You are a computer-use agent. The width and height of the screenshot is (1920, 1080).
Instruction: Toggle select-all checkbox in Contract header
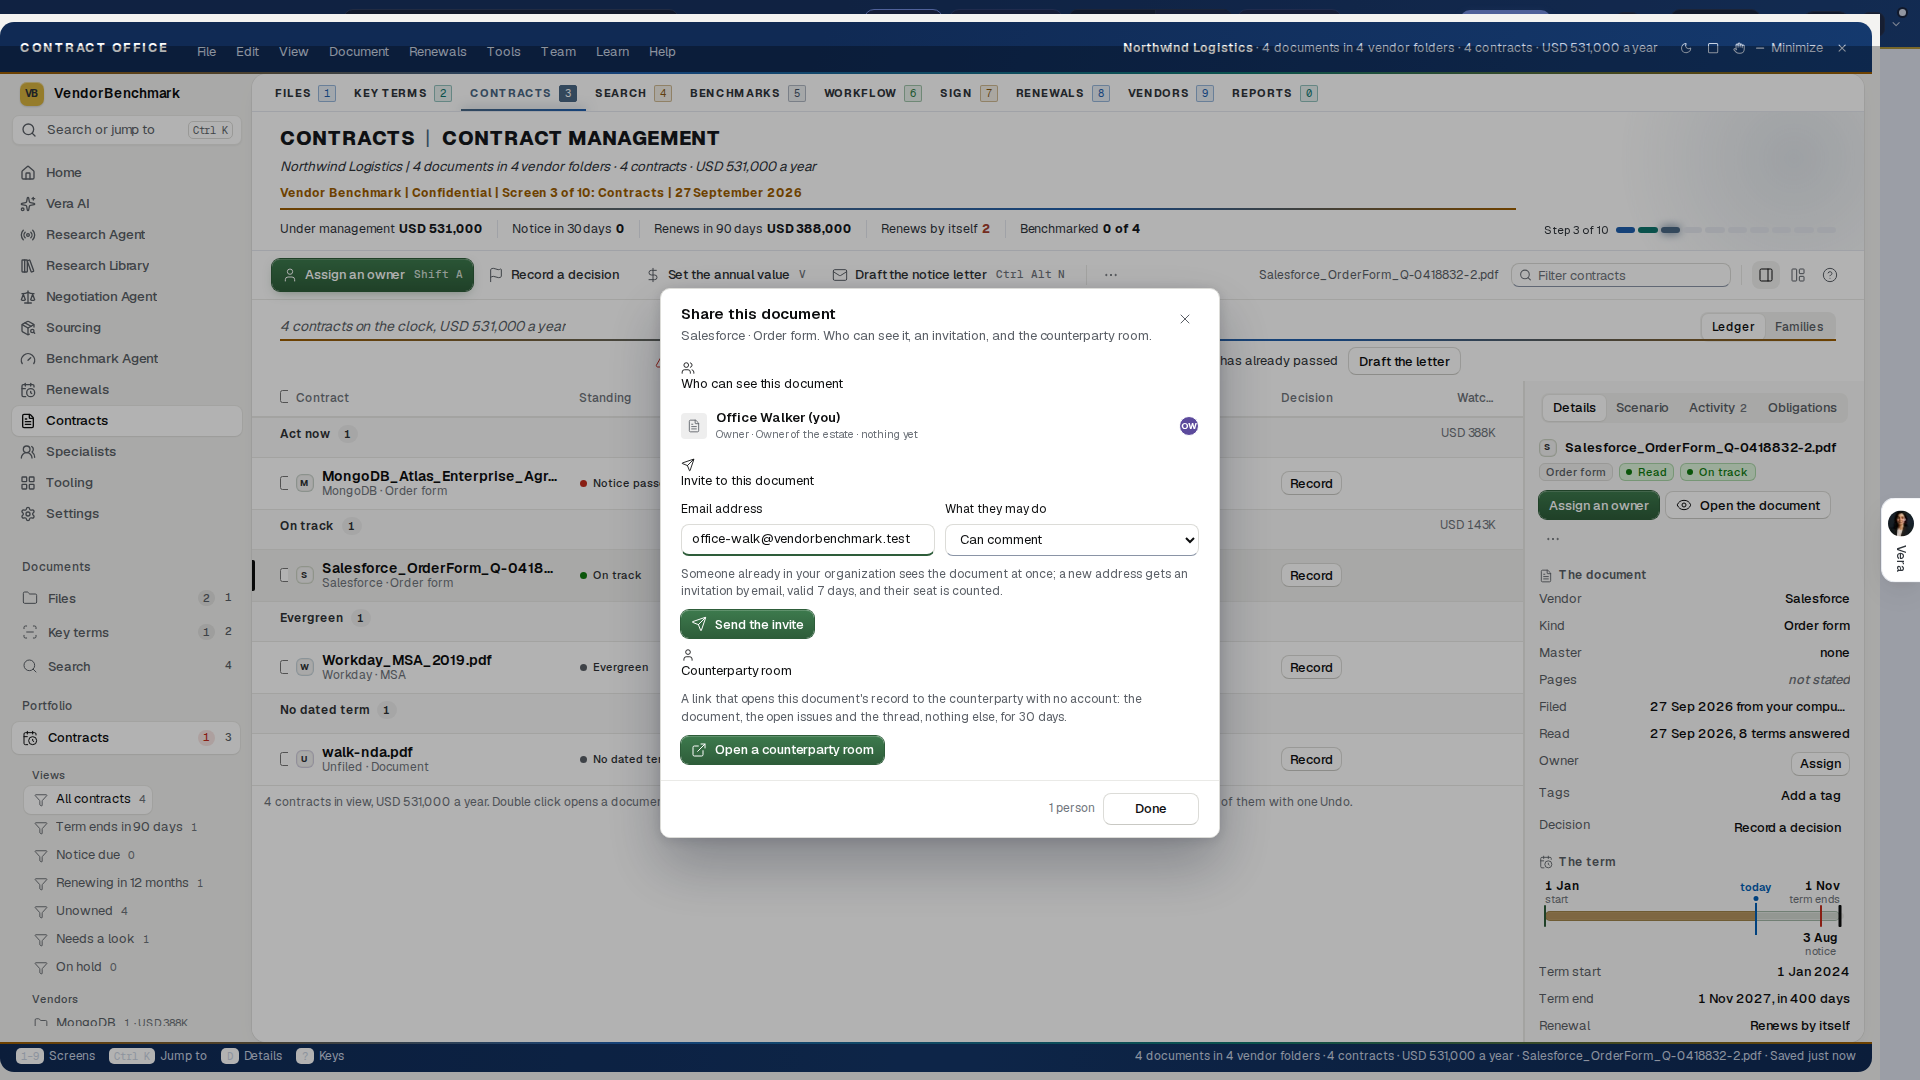[285, 397]
